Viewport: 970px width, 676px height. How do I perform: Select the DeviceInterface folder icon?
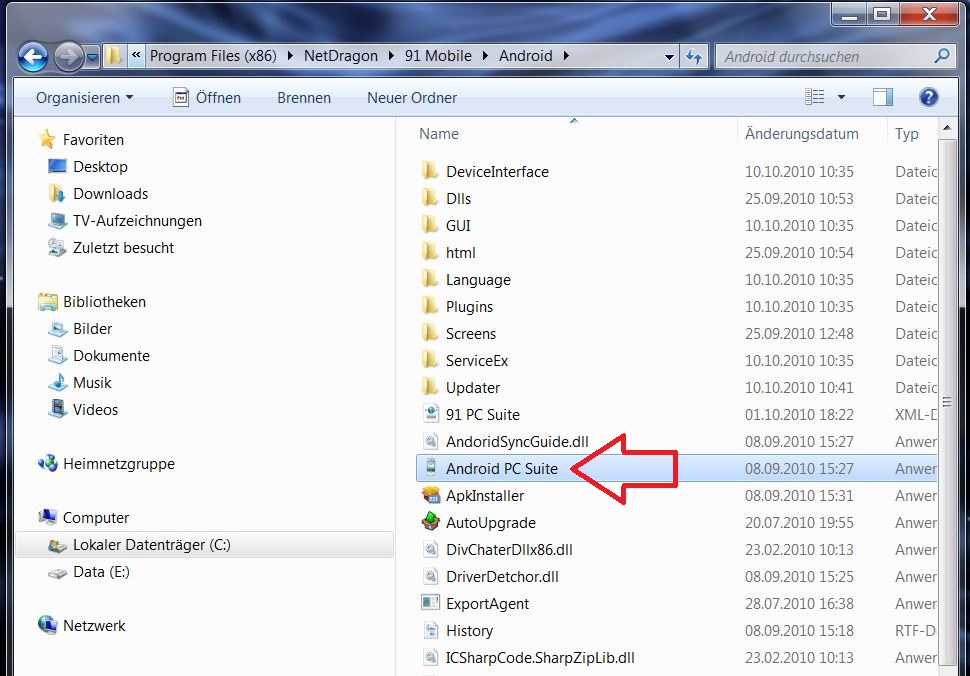430,171
